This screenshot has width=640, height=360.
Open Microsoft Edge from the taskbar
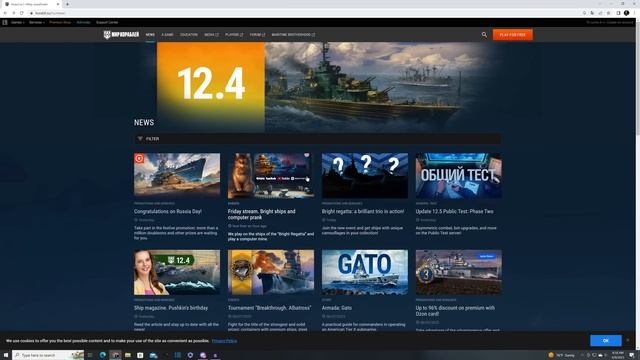pyautogui.click(x=102, y=355)
